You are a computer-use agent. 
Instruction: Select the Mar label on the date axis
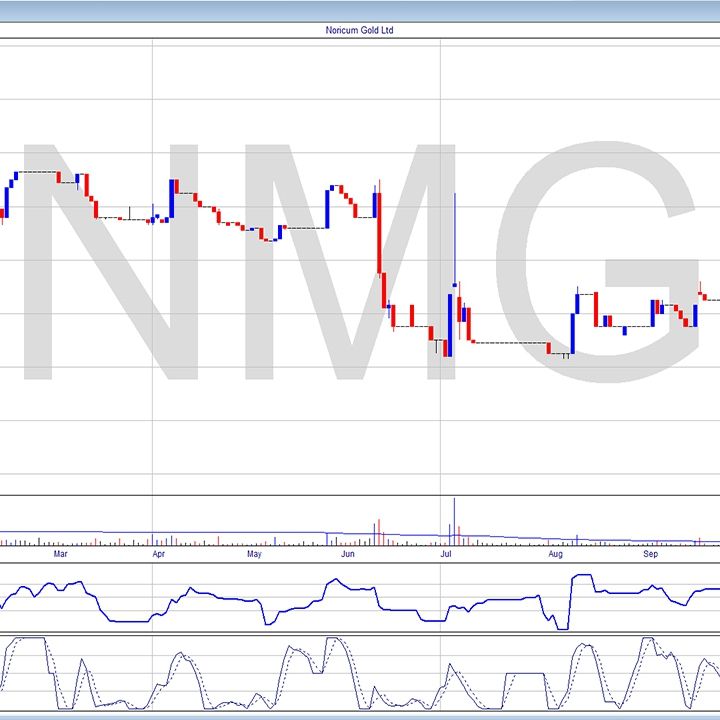point(60,552)
